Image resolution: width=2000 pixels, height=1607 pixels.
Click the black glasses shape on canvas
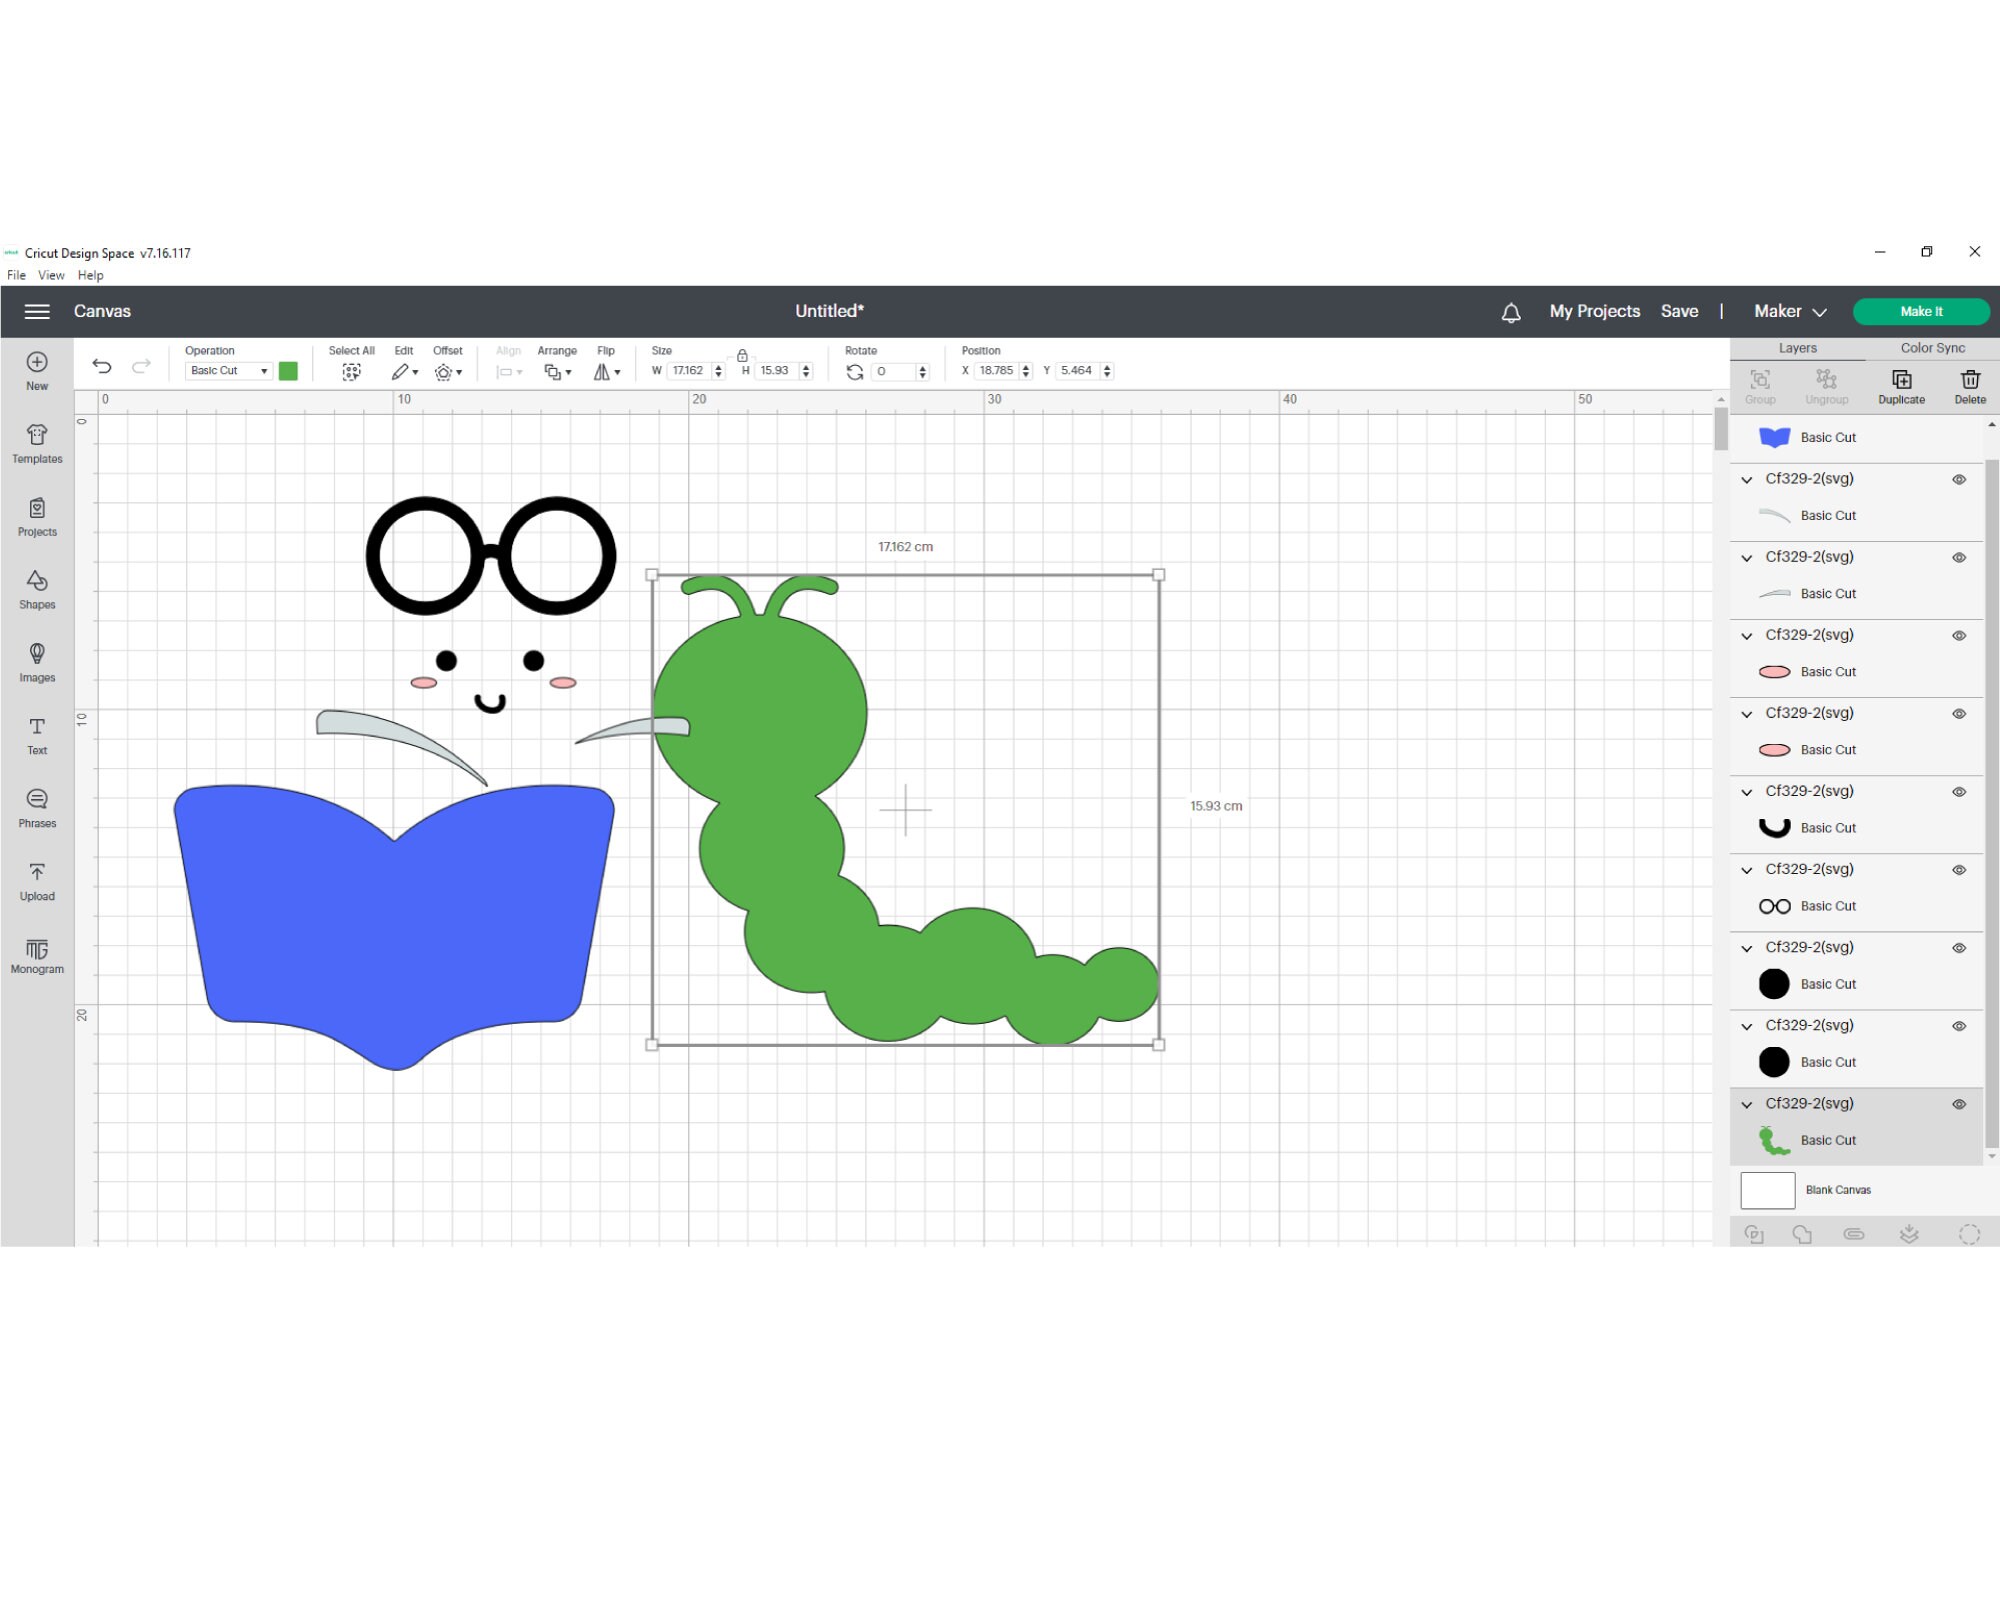click(490, 555)
